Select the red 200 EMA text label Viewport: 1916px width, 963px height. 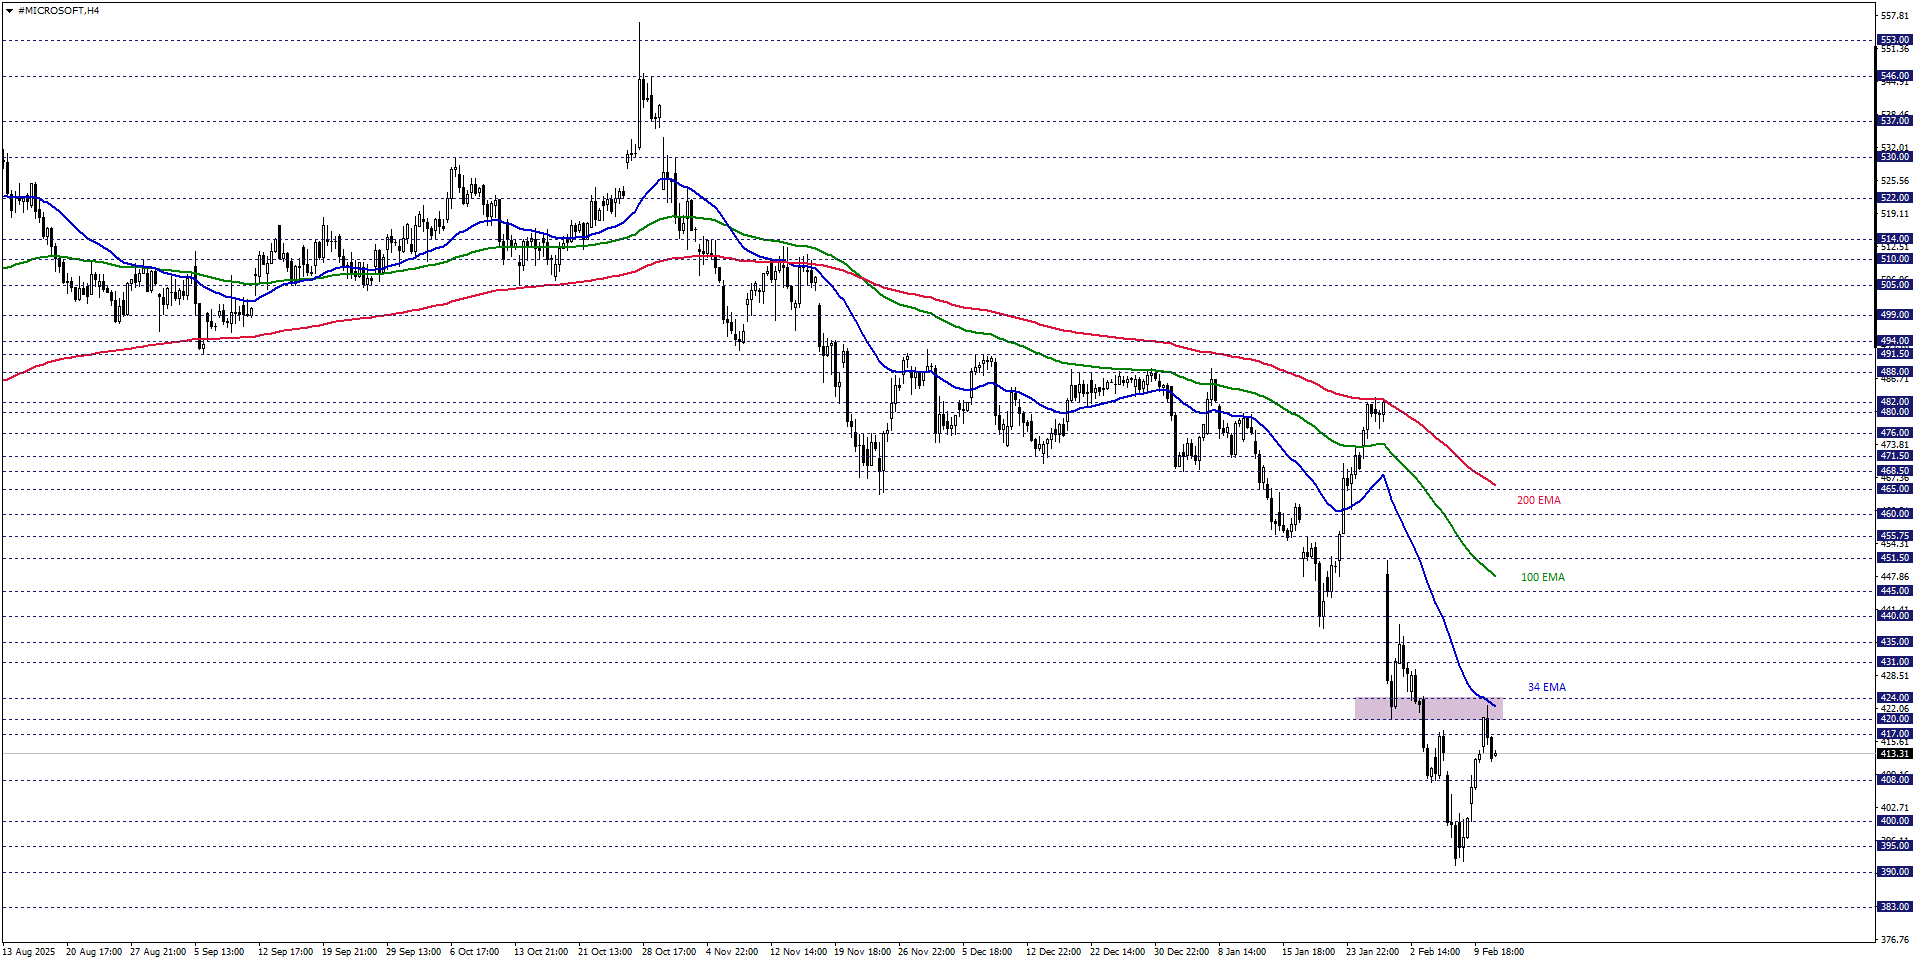coord(1538,500)
